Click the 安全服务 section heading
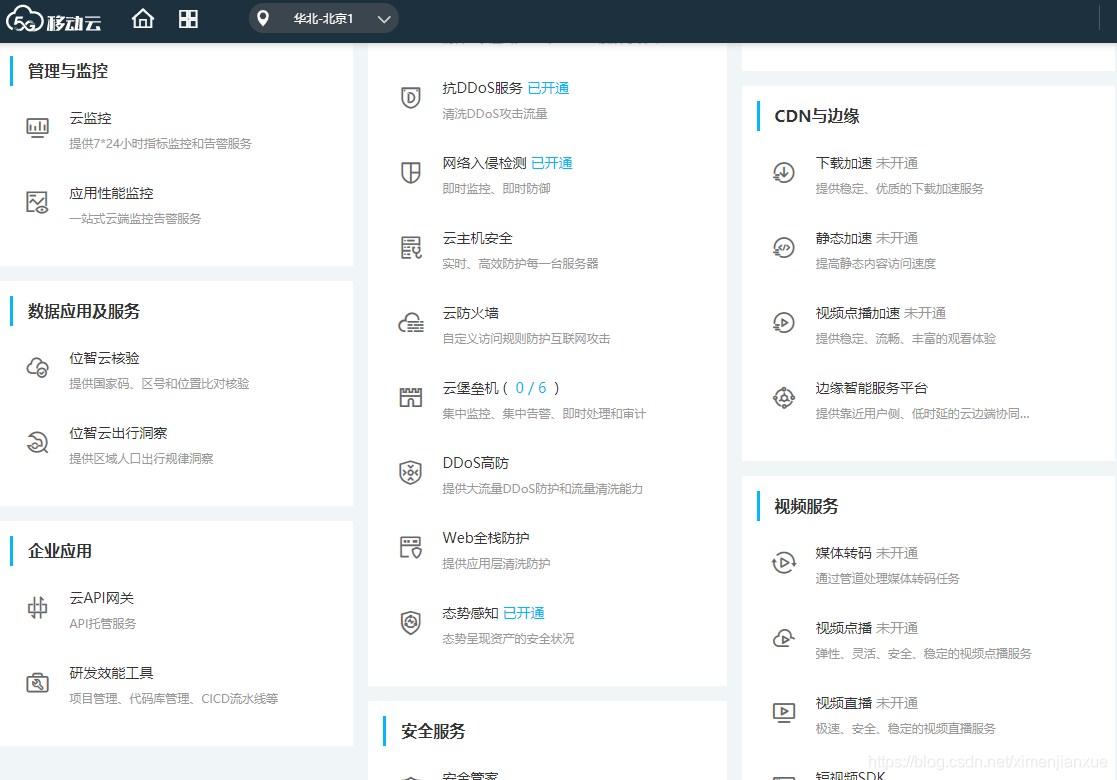1117x780 pixels. pyautogui.click(x=433, y=731)
